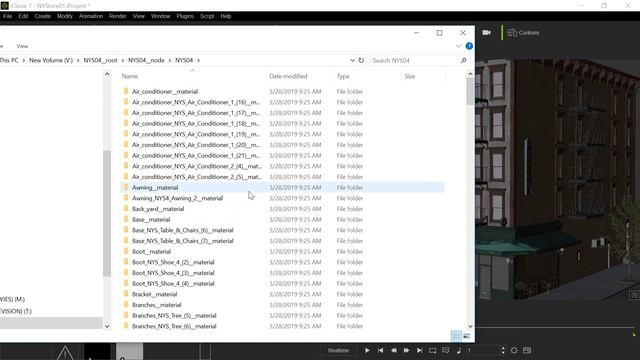
Task: Play the iClone timeline
Action: pyautogui.click(x=367, y=350)
